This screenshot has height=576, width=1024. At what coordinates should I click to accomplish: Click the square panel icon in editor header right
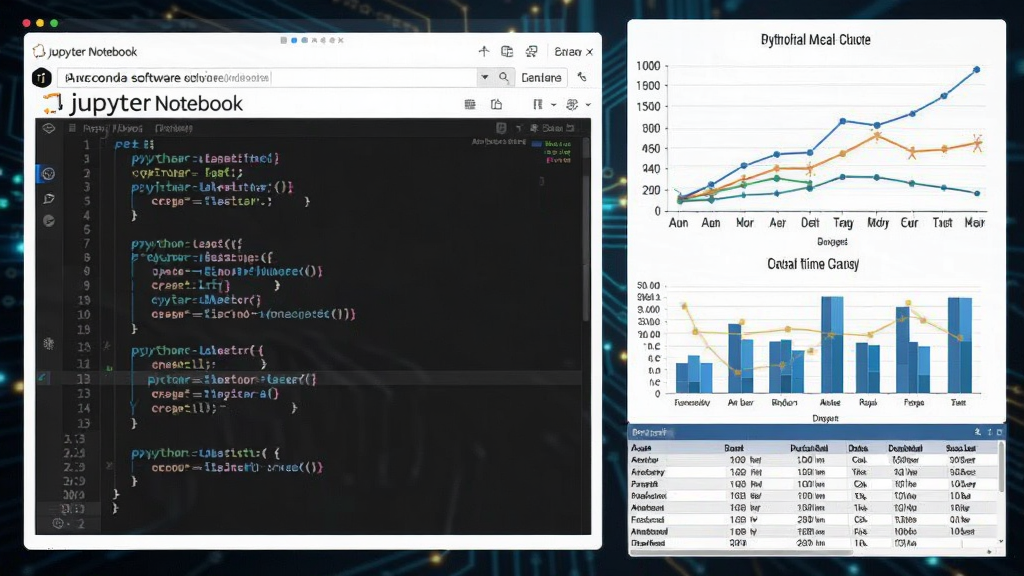[501, 128]
